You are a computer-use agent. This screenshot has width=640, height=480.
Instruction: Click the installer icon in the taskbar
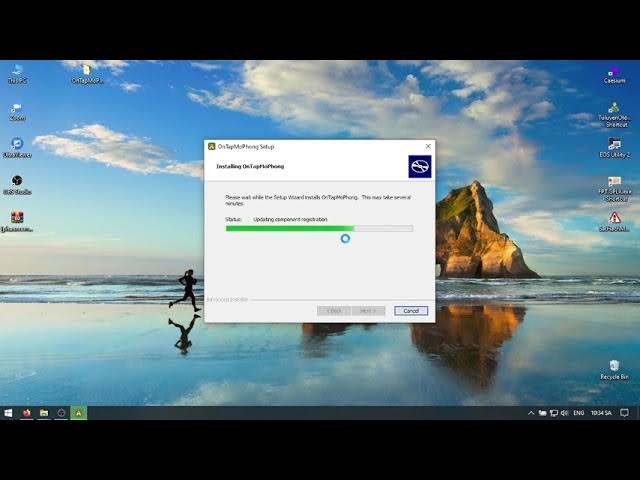click(79, 412)
